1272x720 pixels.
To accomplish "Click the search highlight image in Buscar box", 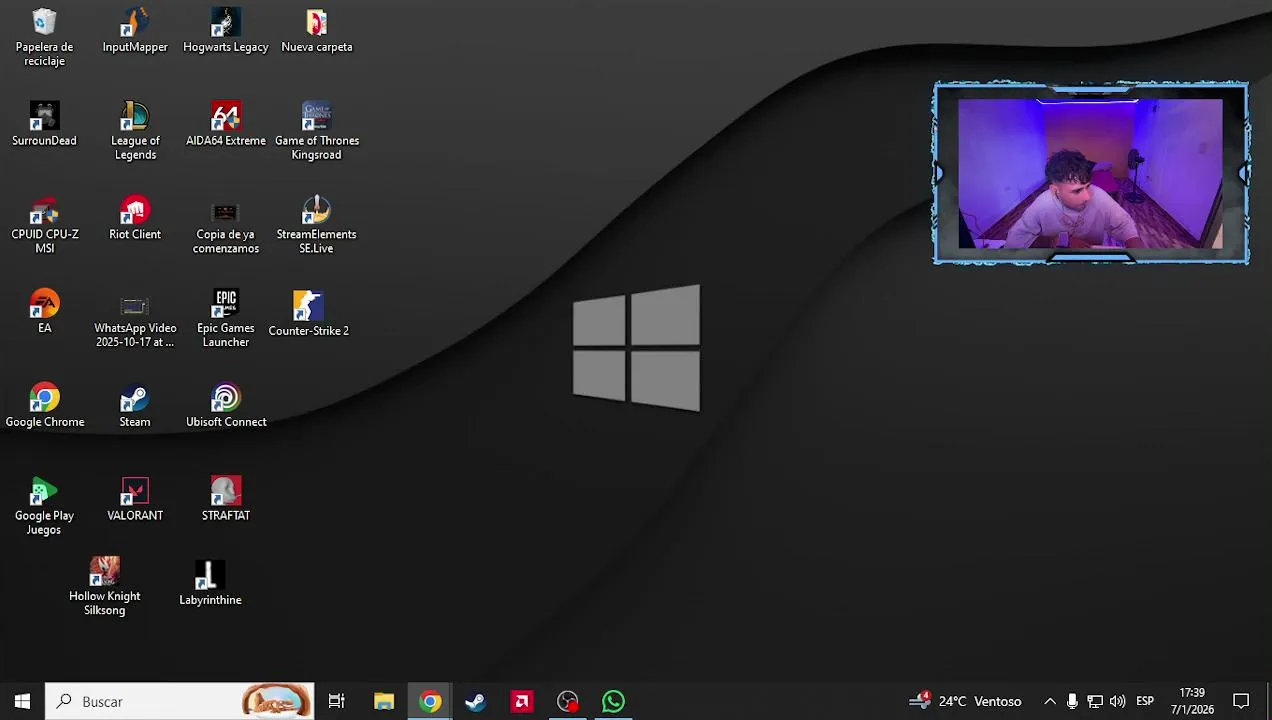I will [x=276, y=701].
